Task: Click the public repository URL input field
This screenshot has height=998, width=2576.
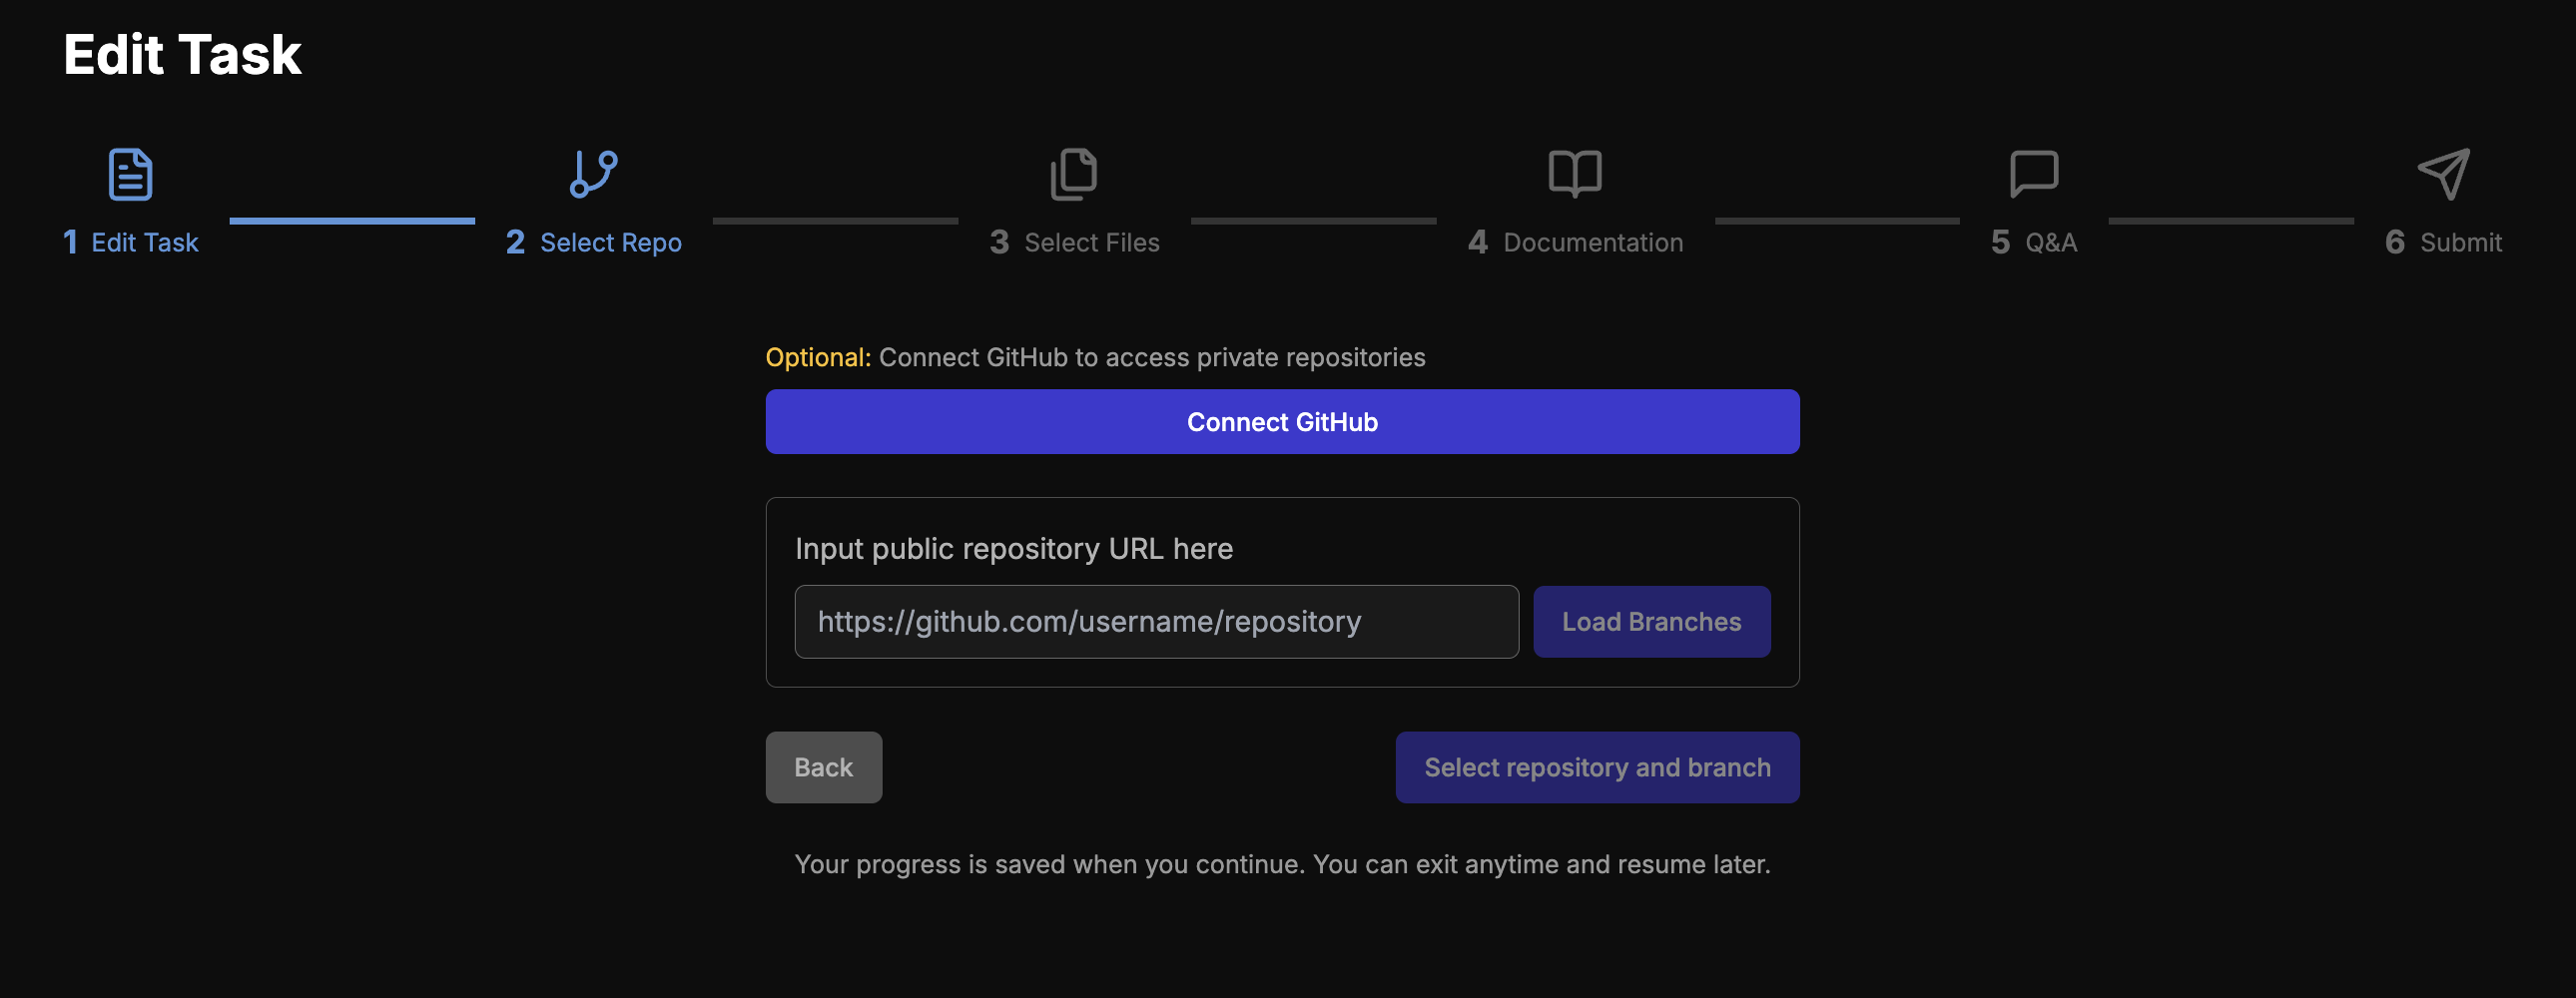Action: pos(1156,621)
